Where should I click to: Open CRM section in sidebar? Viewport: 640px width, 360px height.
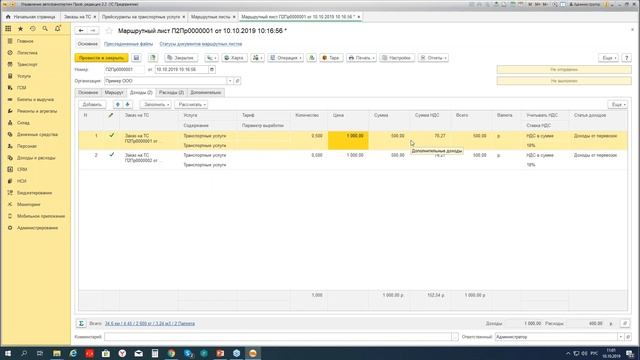point(22,169)
